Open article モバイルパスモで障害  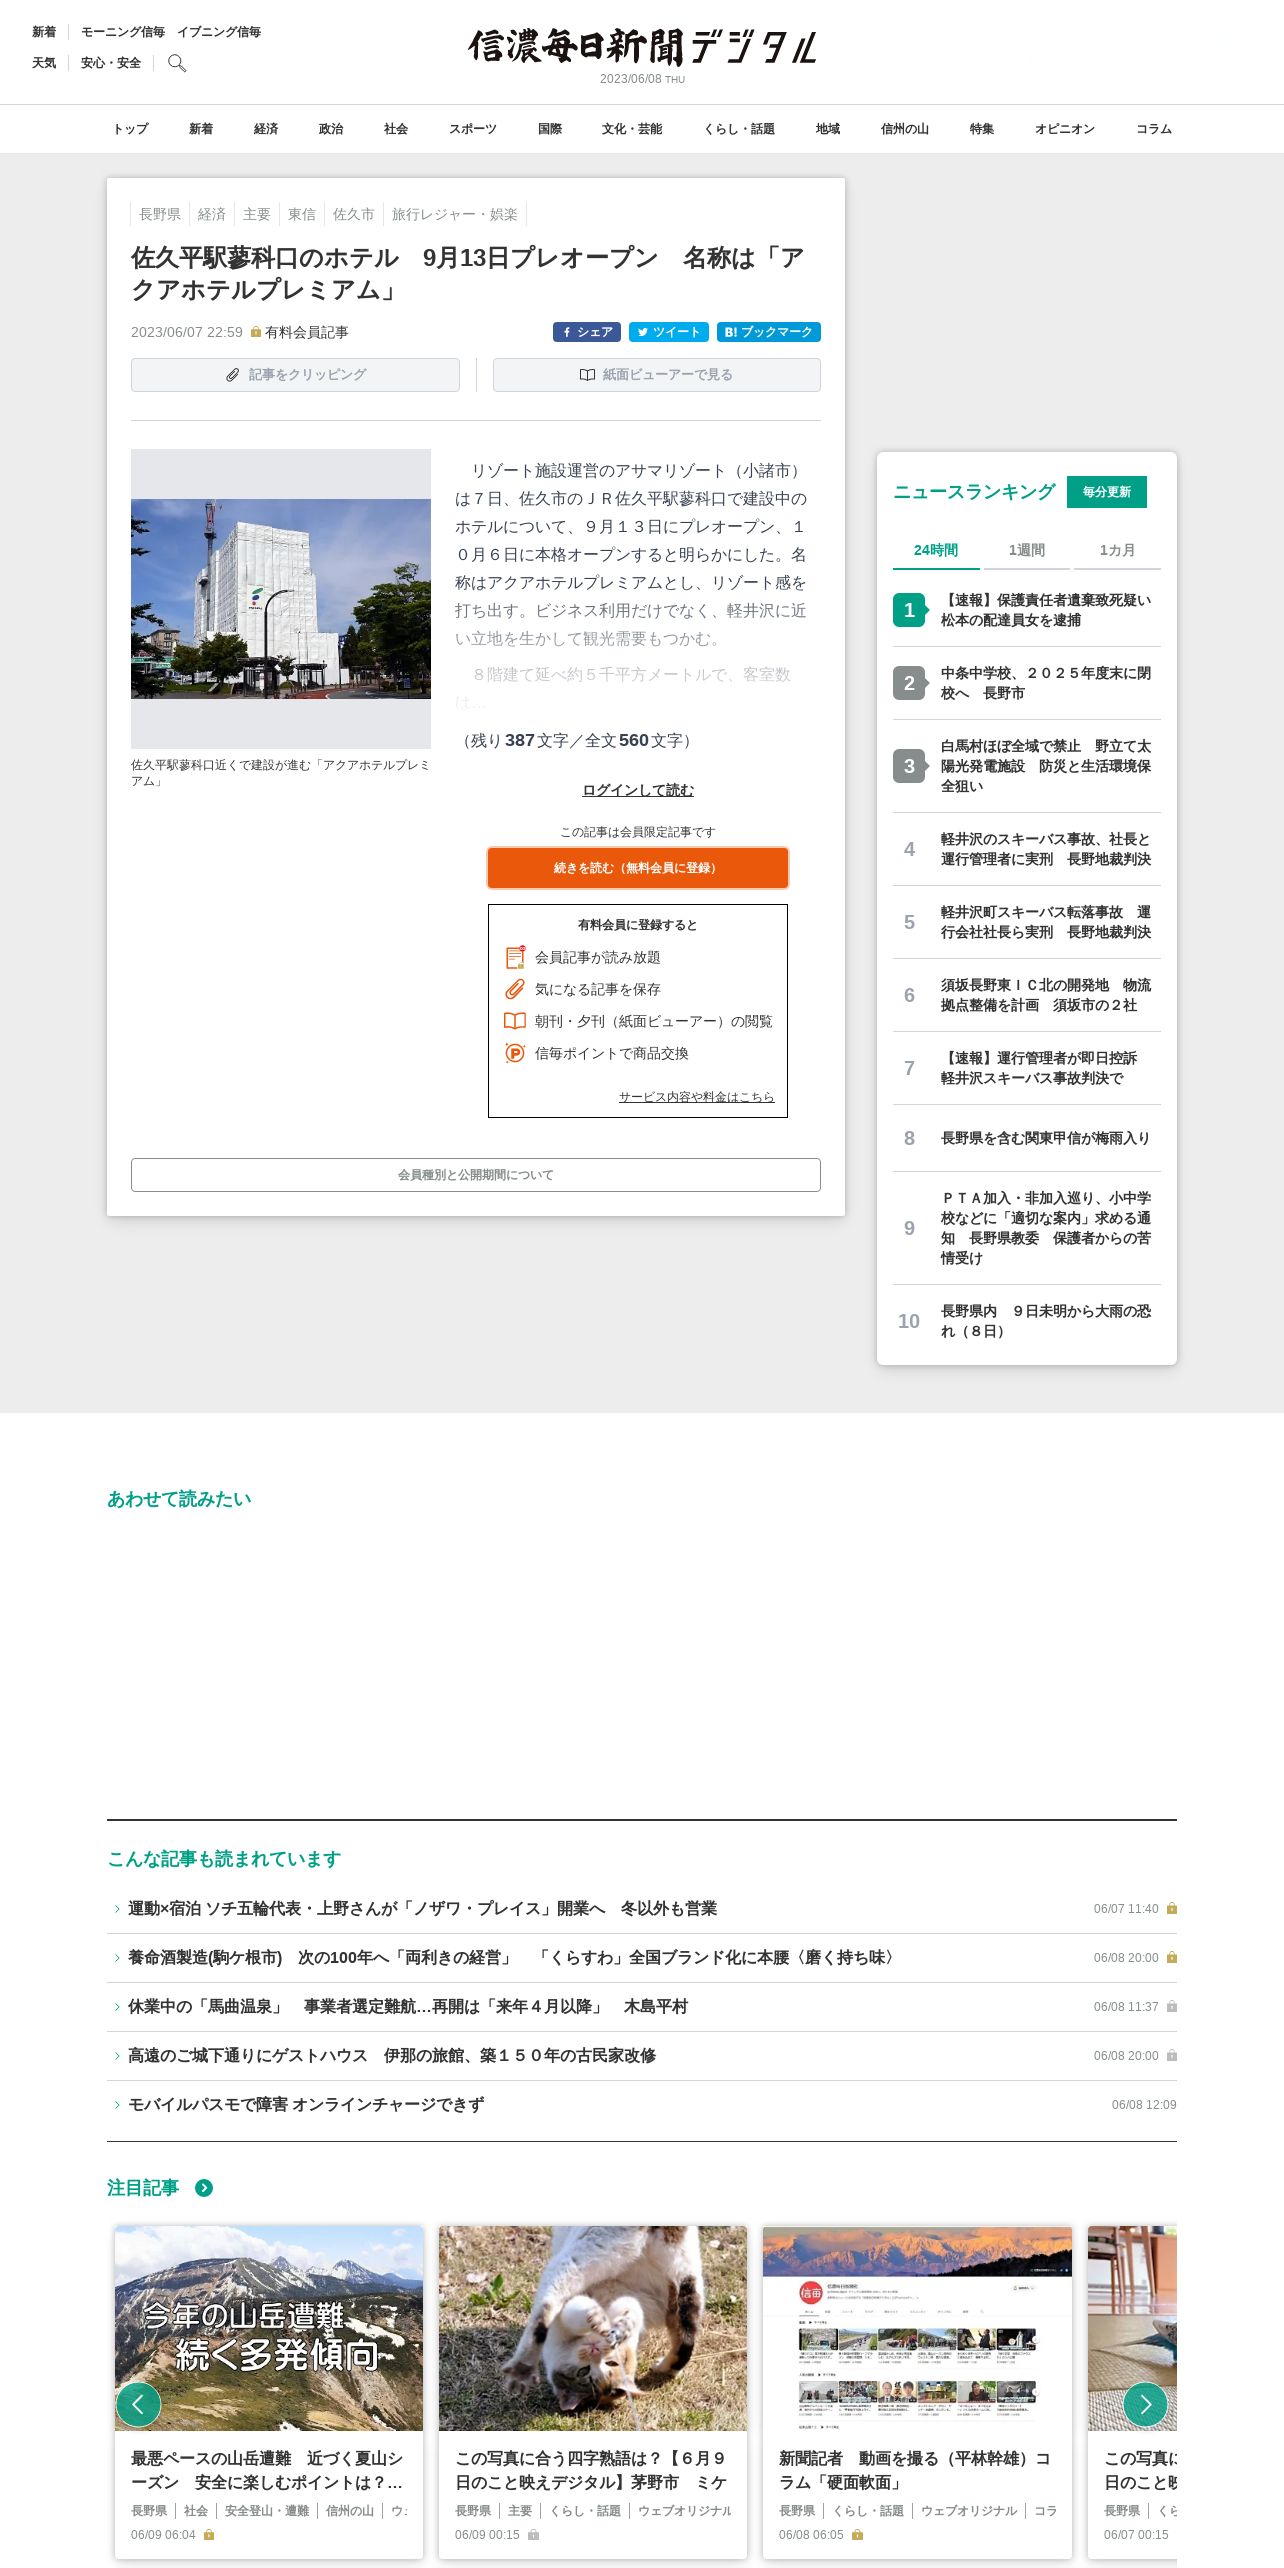click(x=306, y=2105)
